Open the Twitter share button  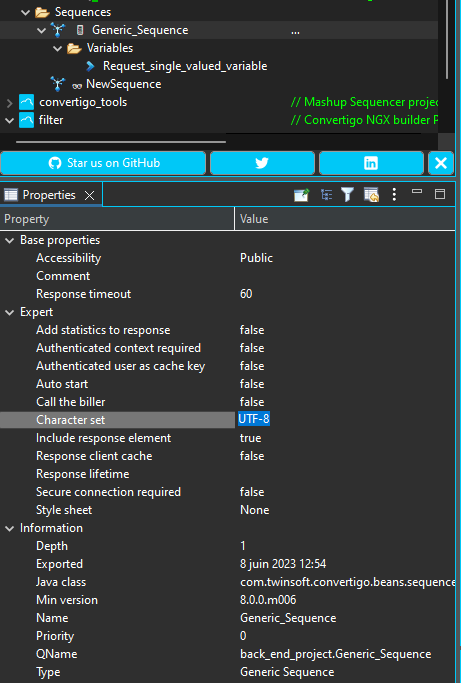tap(262, 163)
